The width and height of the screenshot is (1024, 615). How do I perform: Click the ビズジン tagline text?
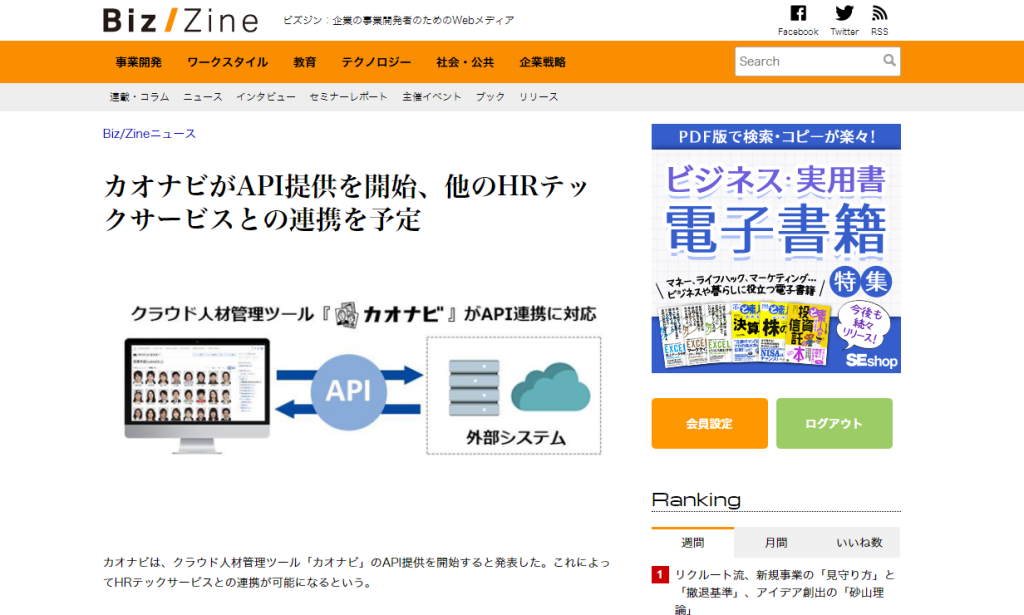pos(398,20)
